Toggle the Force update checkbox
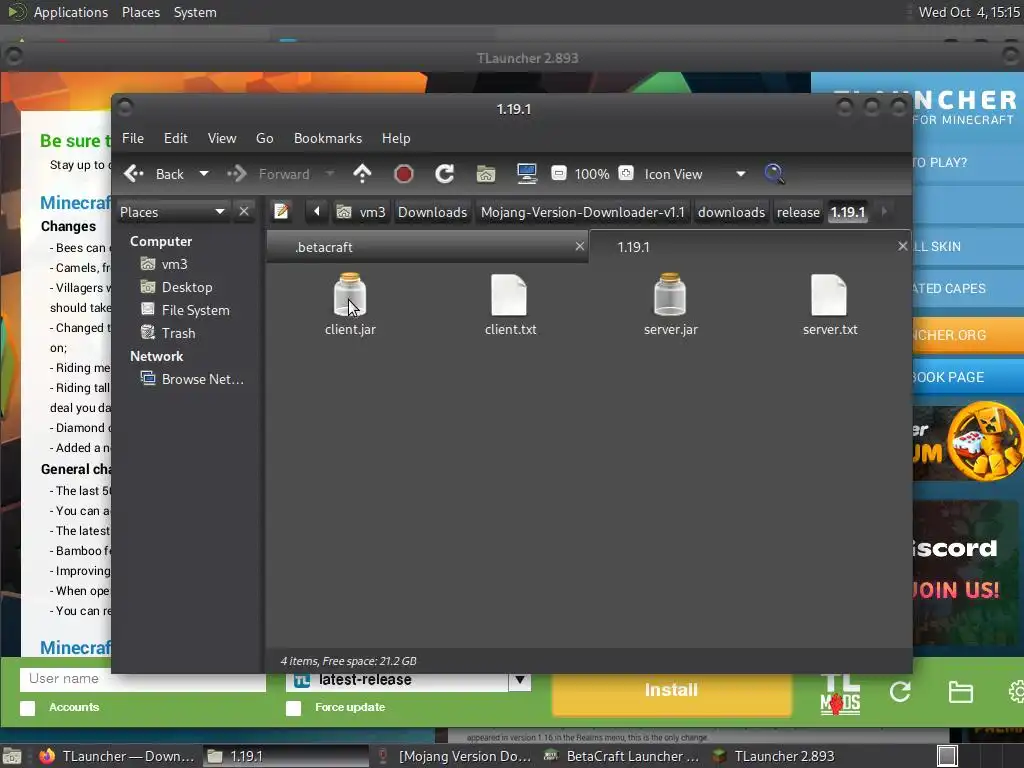This screenshot has height=768, width=1024. [x=293, y=708]
